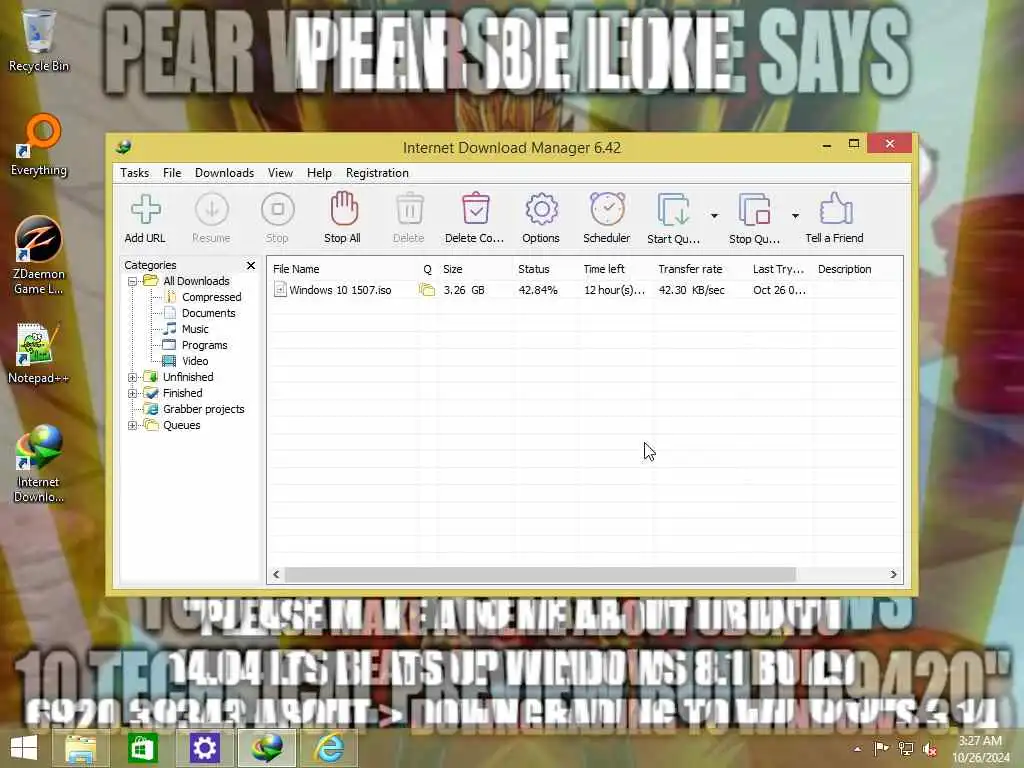The height and width of the screenshot is (768, 1024).
Task: Open the Scheduler clock icon
Action: coord(607,209)
